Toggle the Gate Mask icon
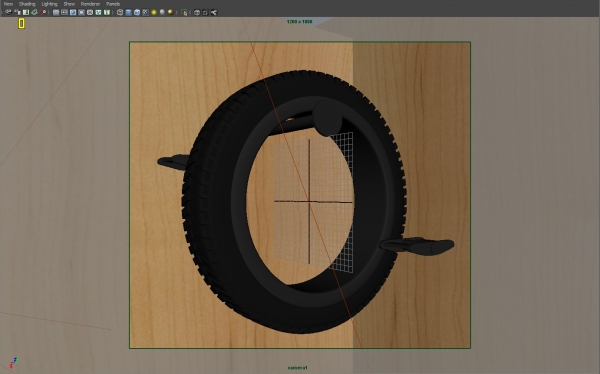Image resolution: width=600 pixels, height=374 pixels. 82,12
